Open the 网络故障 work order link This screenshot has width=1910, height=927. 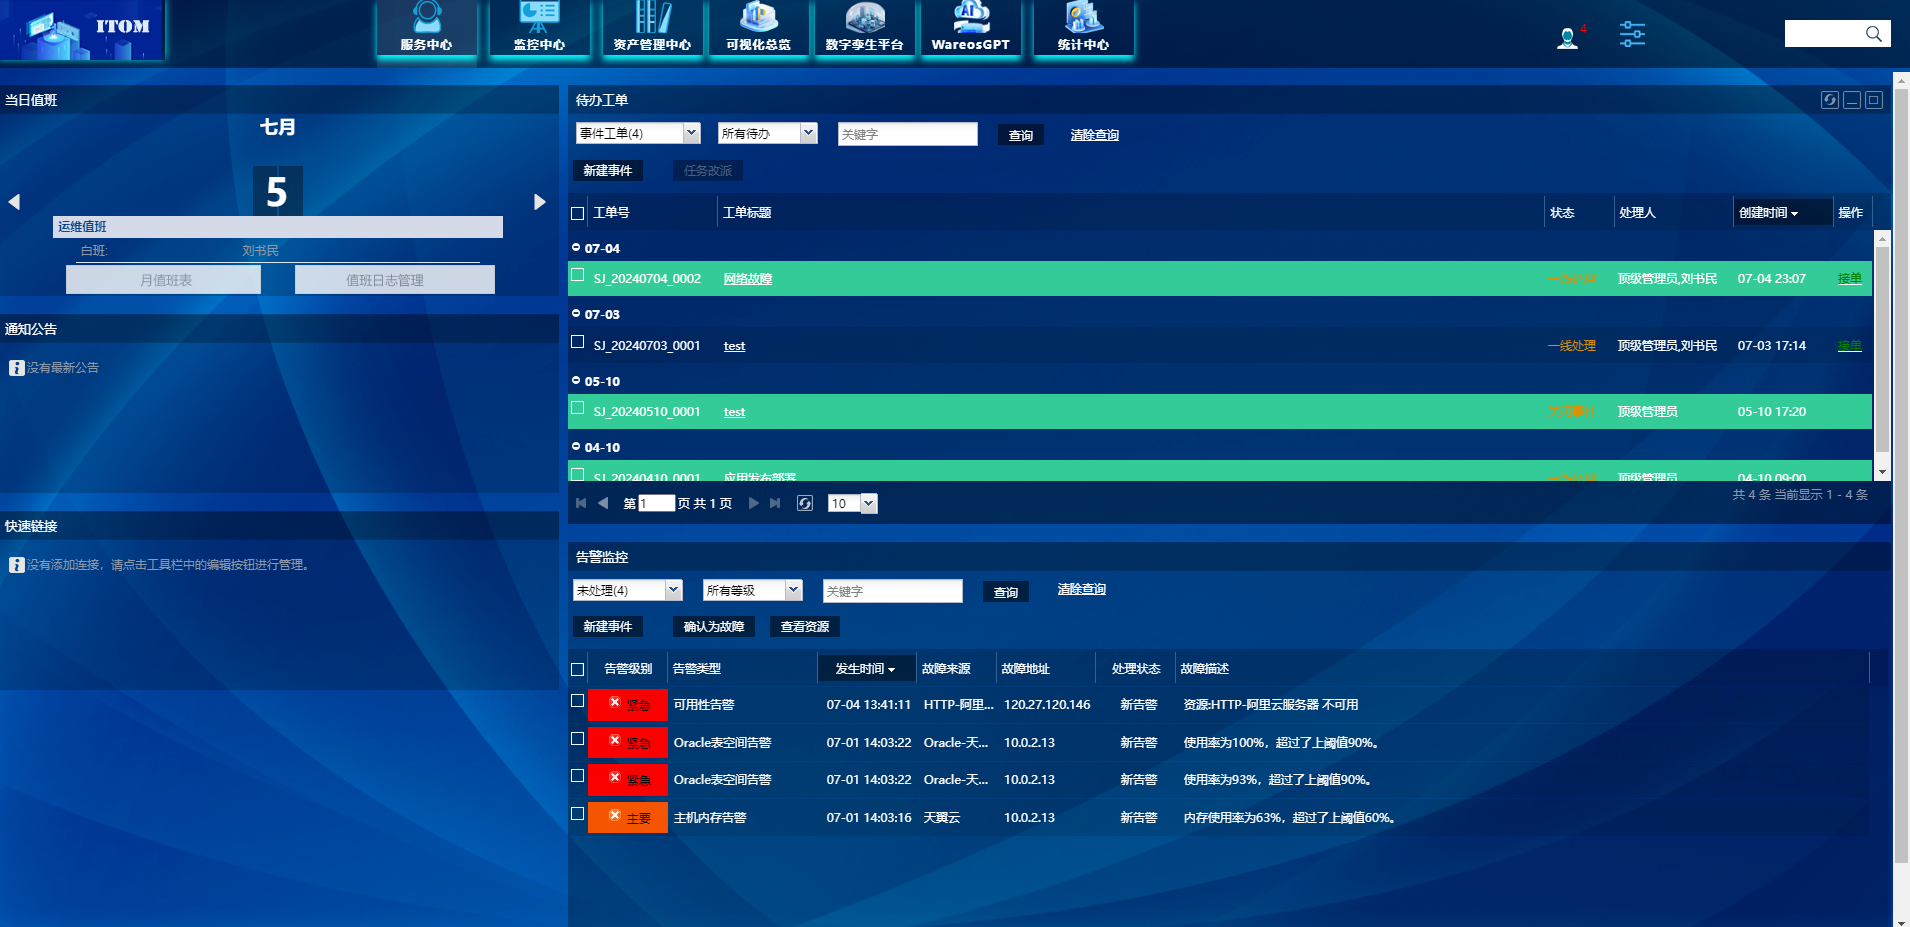(748, 279)
